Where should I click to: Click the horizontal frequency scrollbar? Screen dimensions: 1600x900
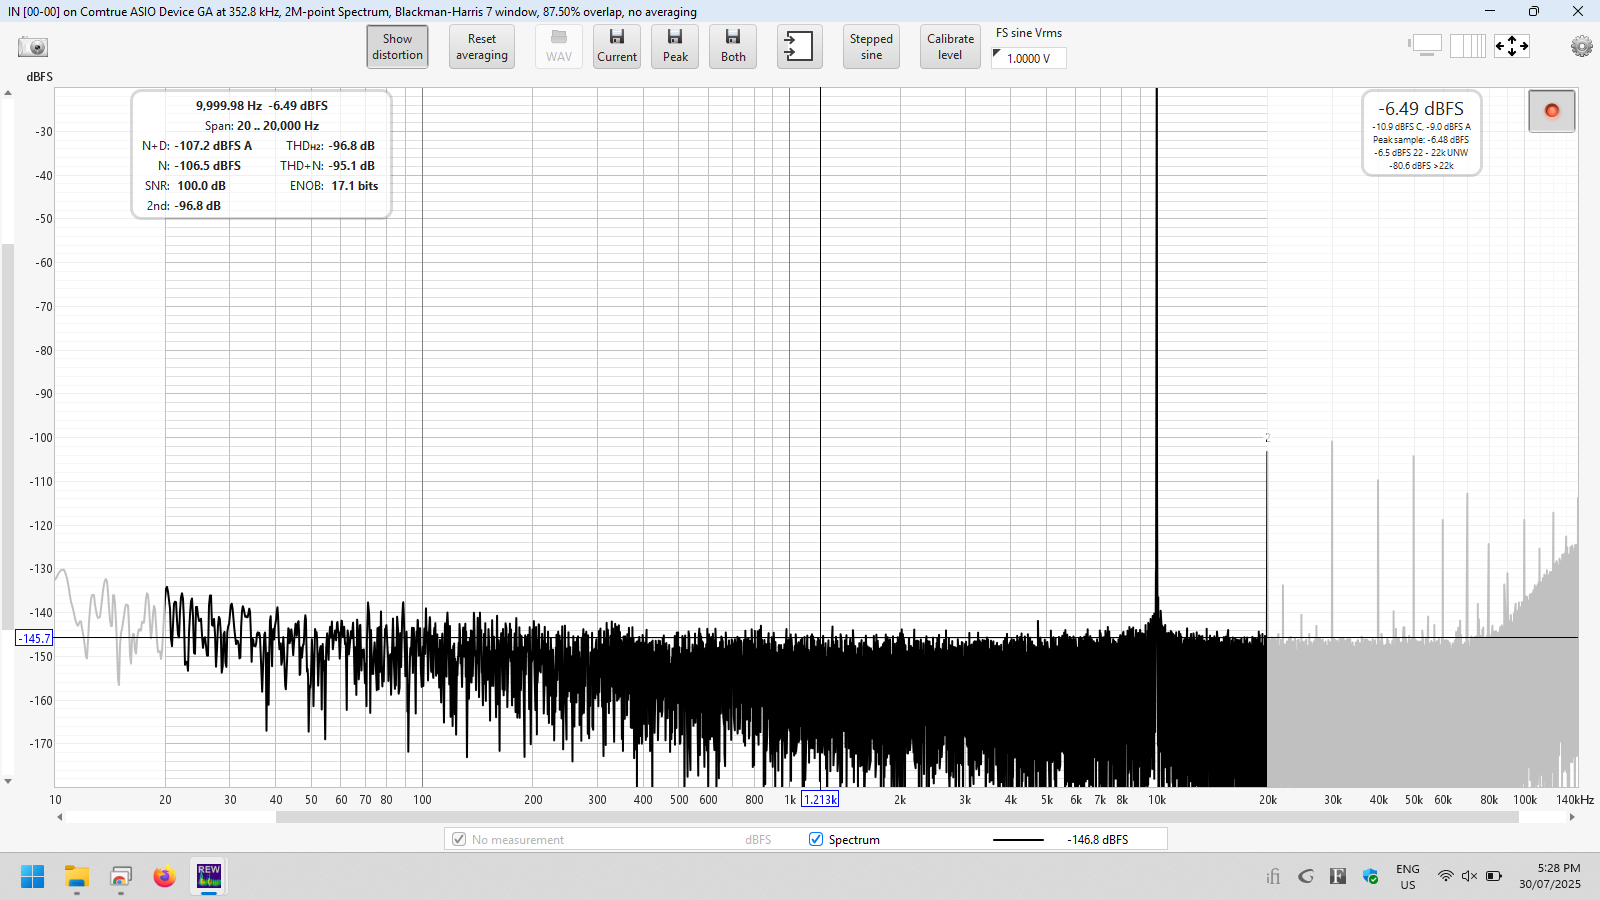click(x=896, y=817)
